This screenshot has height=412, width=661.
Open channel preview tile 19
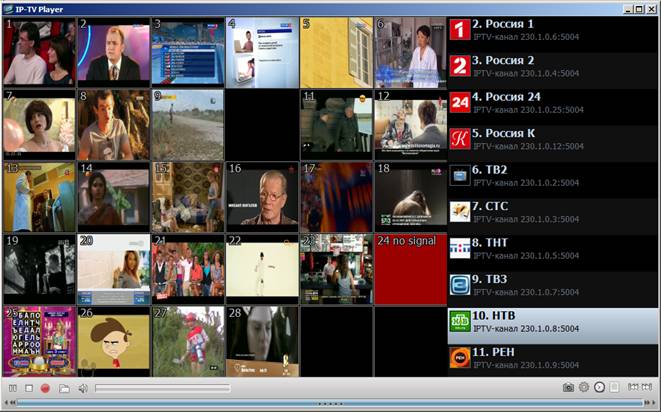(x=39, y=269)
